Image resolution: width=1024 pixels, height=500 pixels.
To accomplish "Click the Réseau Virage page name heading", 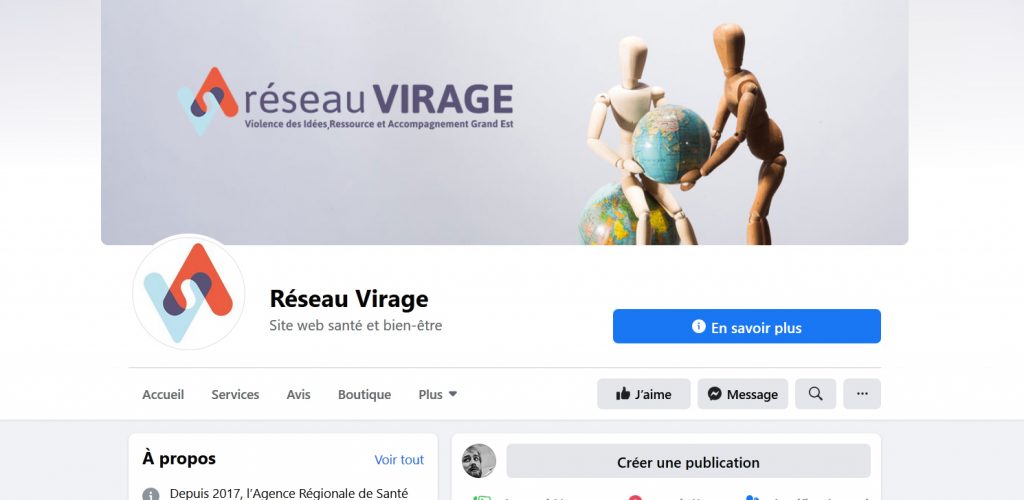I will pyautogui.click(x=349, y=299).
